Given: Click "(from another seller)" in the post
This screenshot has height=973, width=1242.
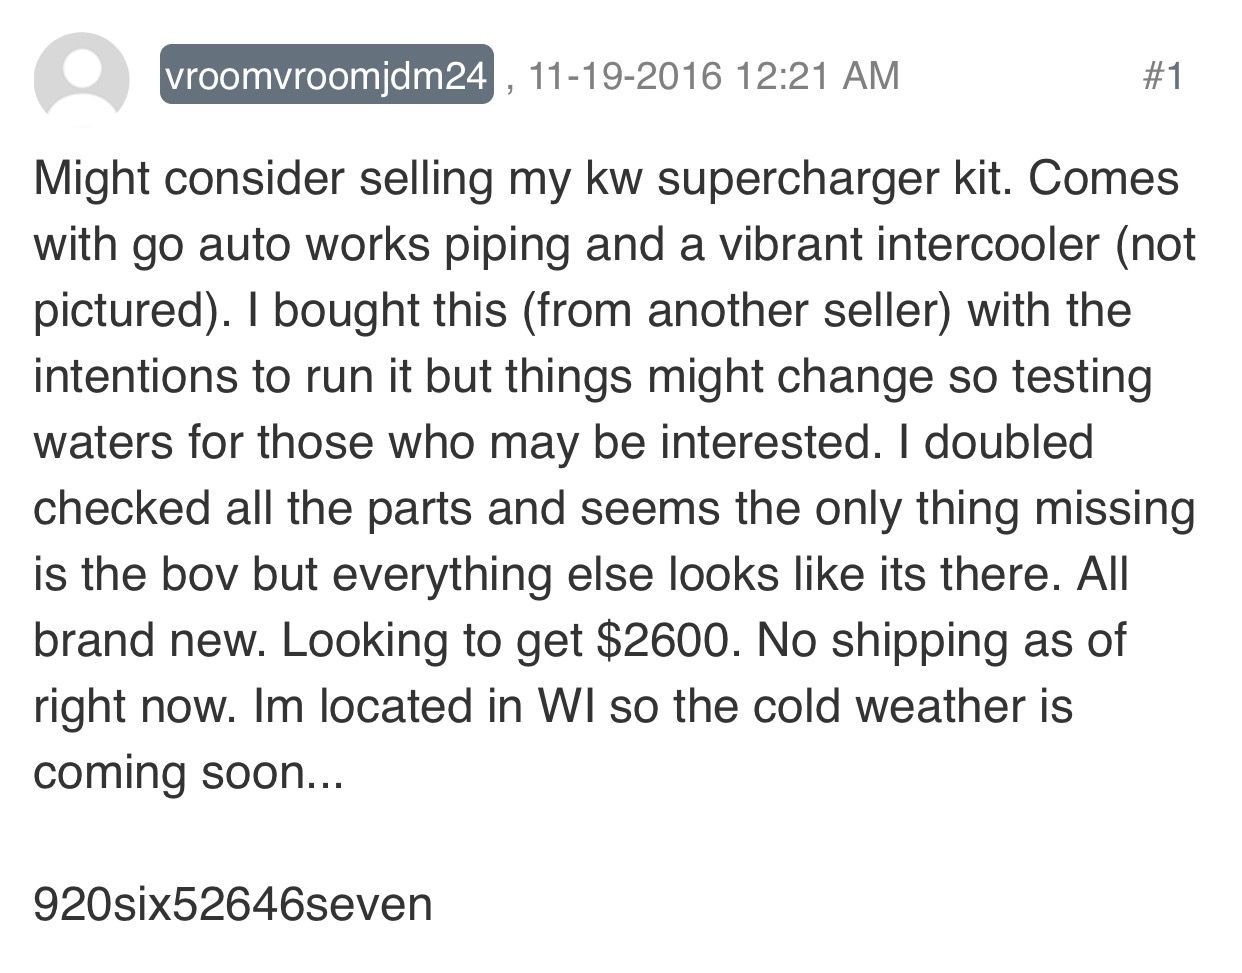Looking at the screenshot, I should 735,311.
